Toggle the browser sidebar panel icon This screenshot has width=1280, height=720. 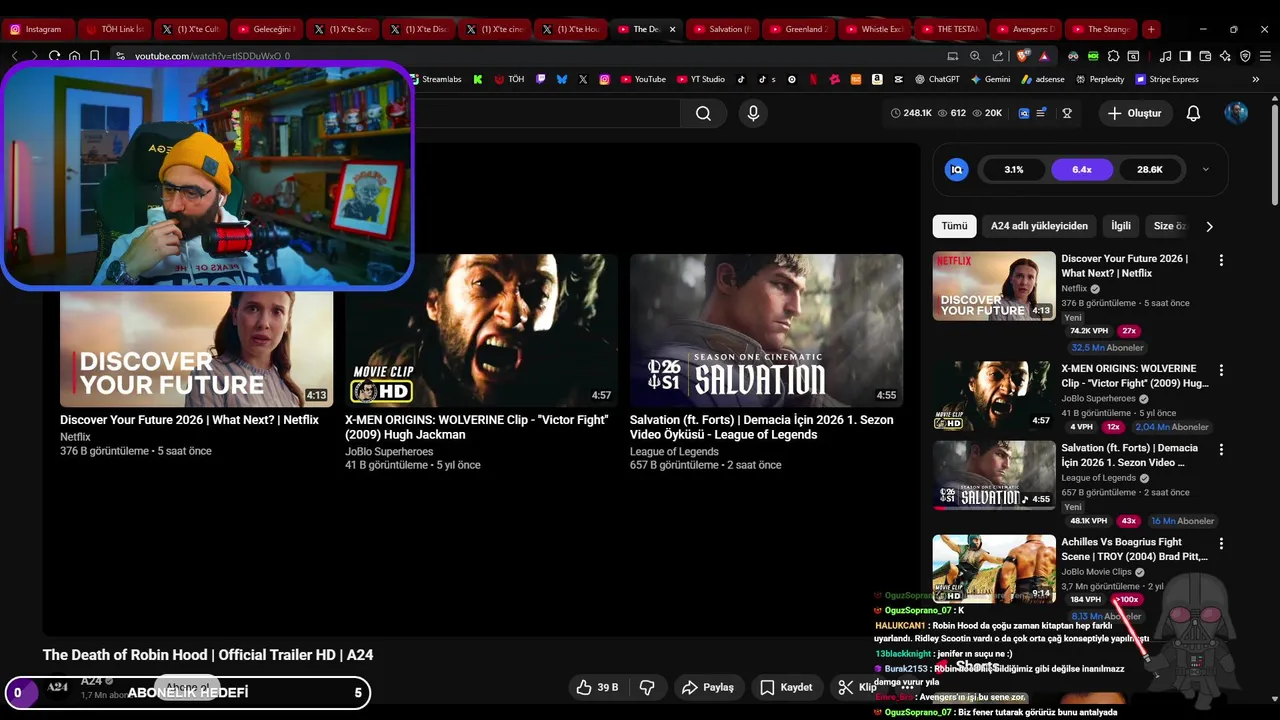point(1185,56)
